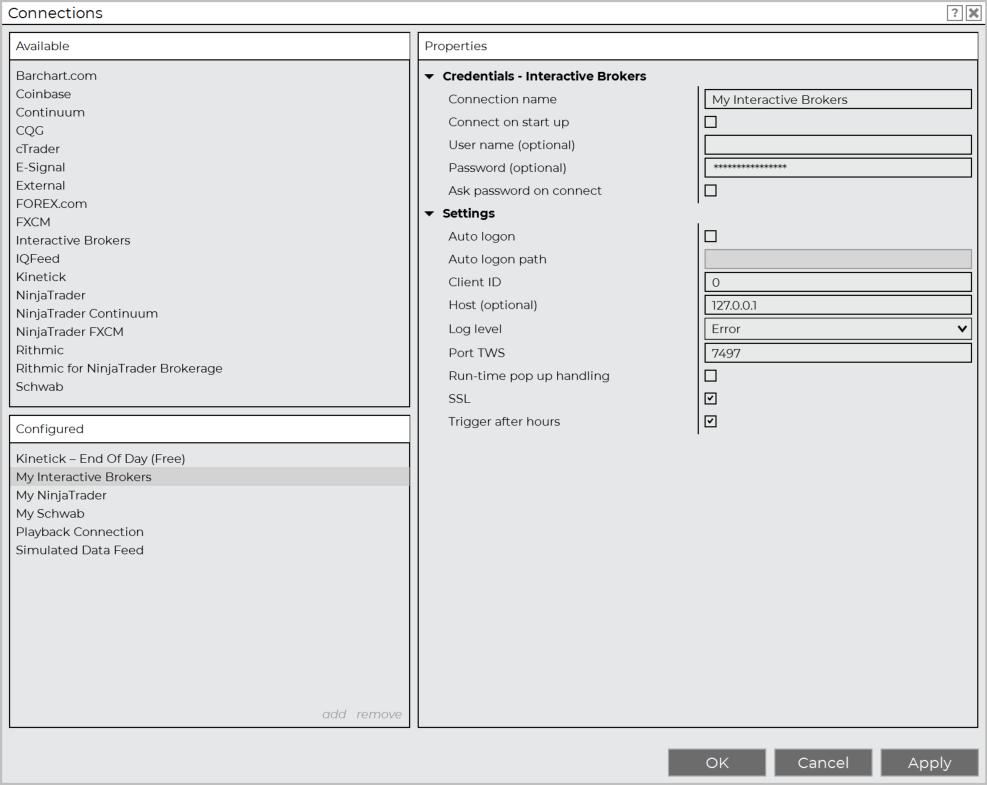This screenshot has height=785, width=987.
Task: Click the Port TWS field
Action: pos(838,353)
